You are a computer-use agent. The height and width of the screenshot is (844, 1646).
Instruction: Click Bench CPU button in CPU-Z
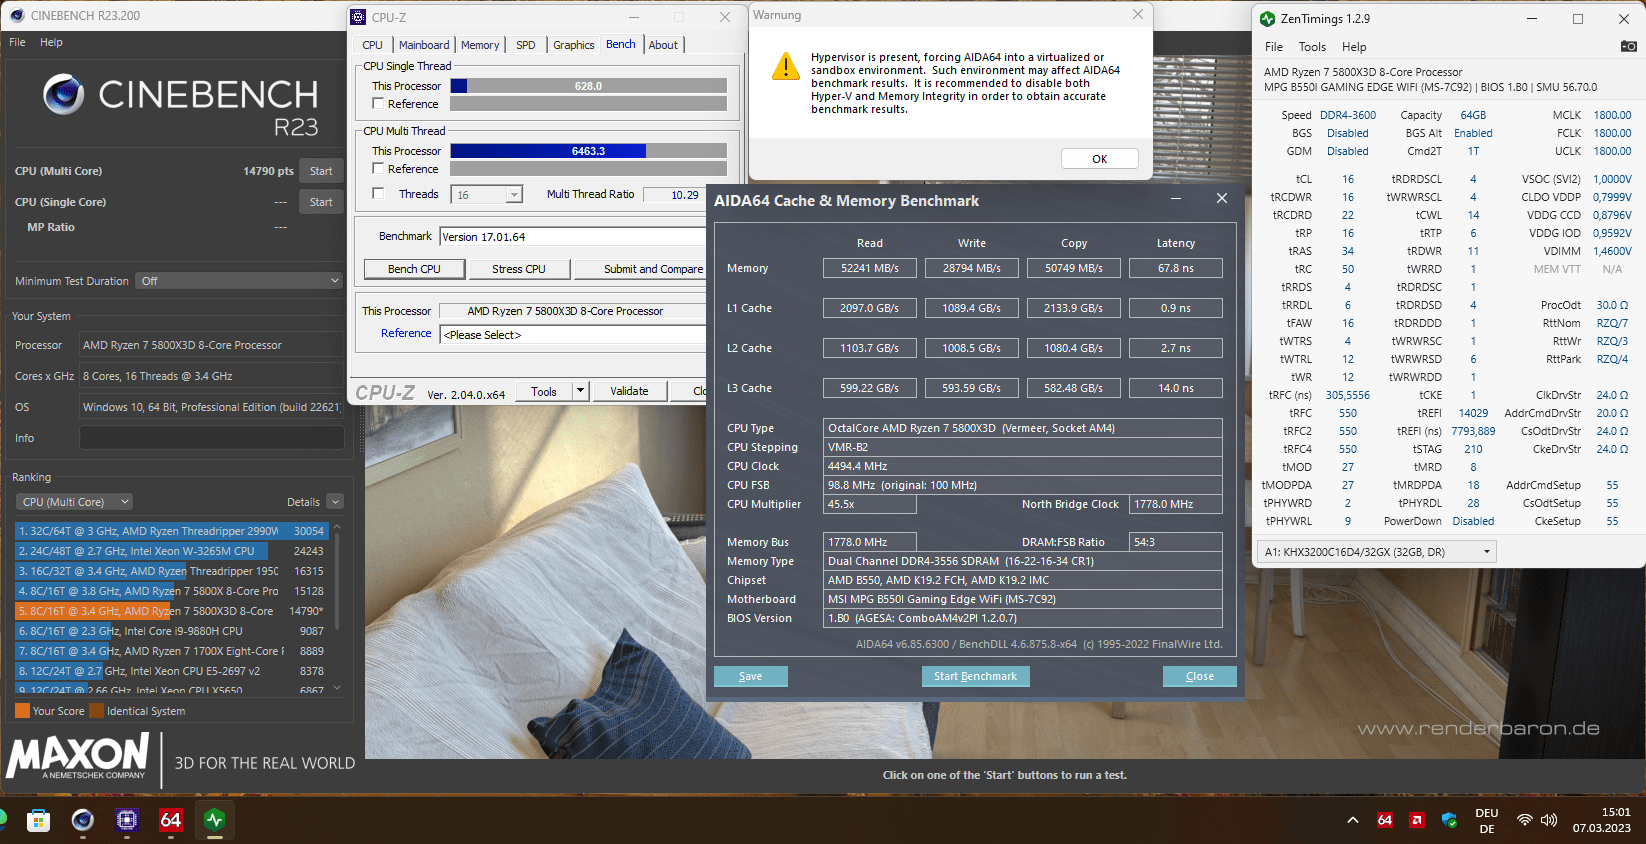[x=414, y=269]
